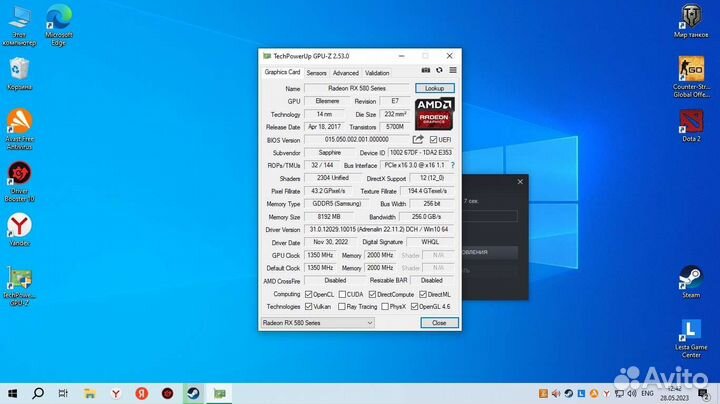Image resolution: width=720 pixels, height=404 pixels.
Task: Select the Lesta Game Center desktop icon
Action: tap(691, 339)
